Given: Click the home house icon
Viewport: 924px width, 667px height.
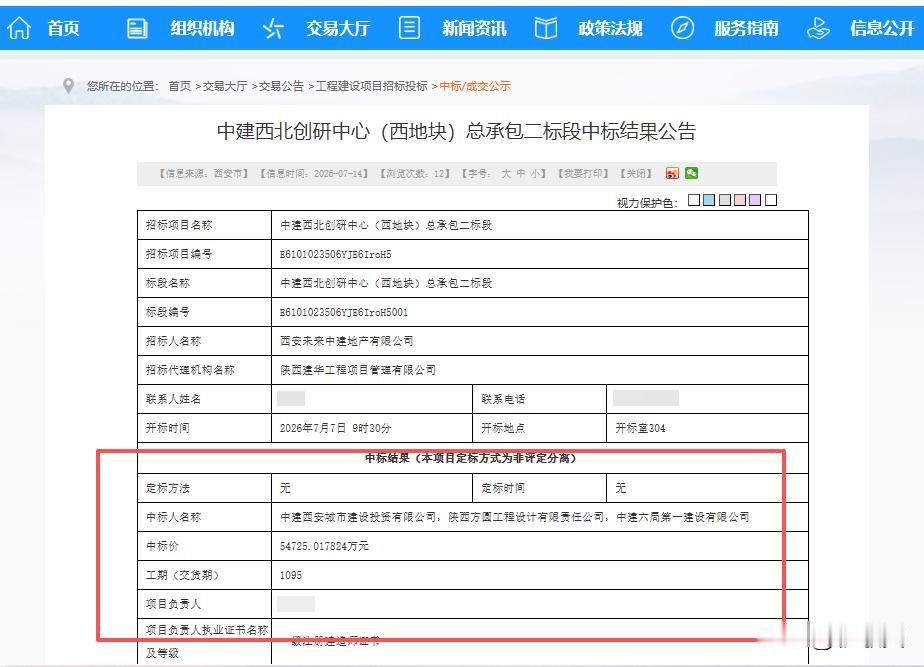Looking at the screenshot, I should [19, 28].
